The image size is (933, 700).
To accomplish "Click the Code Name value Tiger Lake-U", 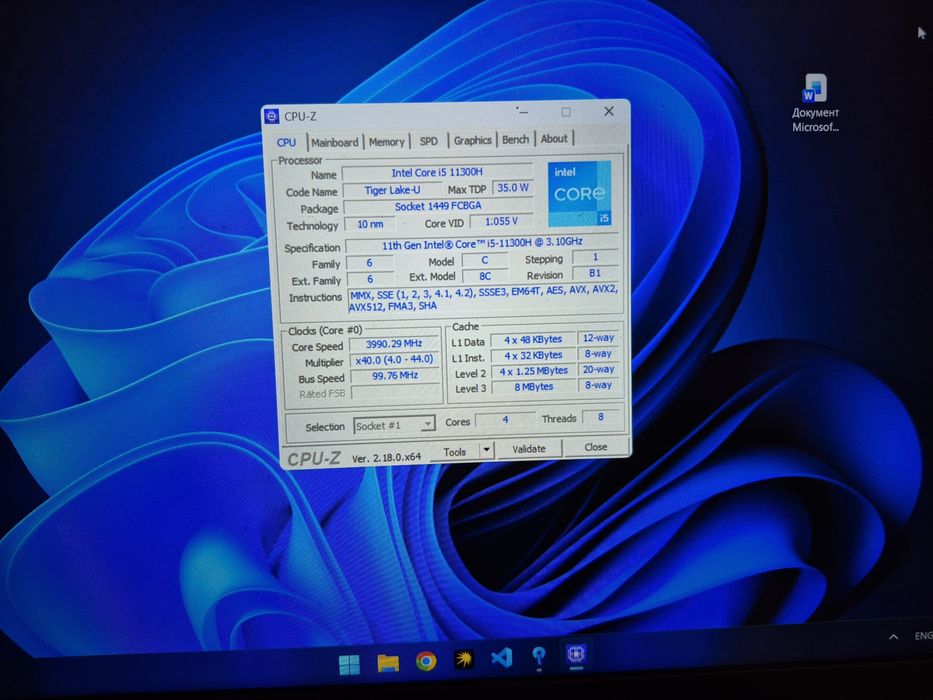I will [392, 190].
